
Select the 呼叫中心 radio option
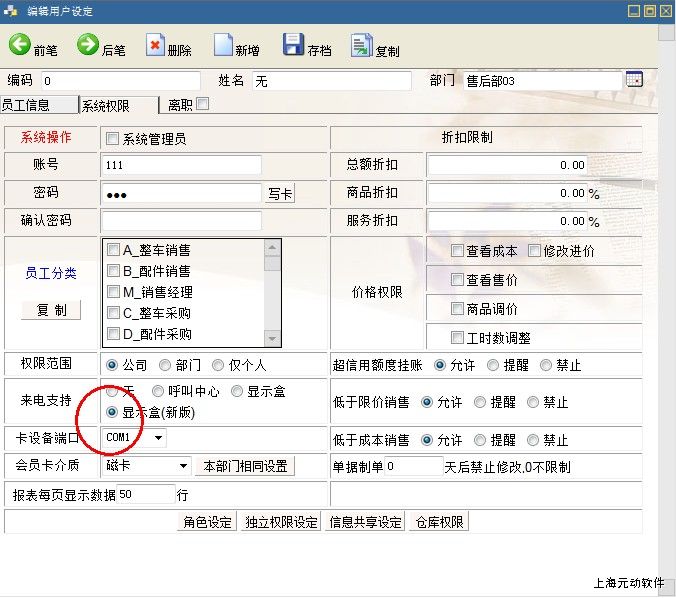(x=158, y=391)
